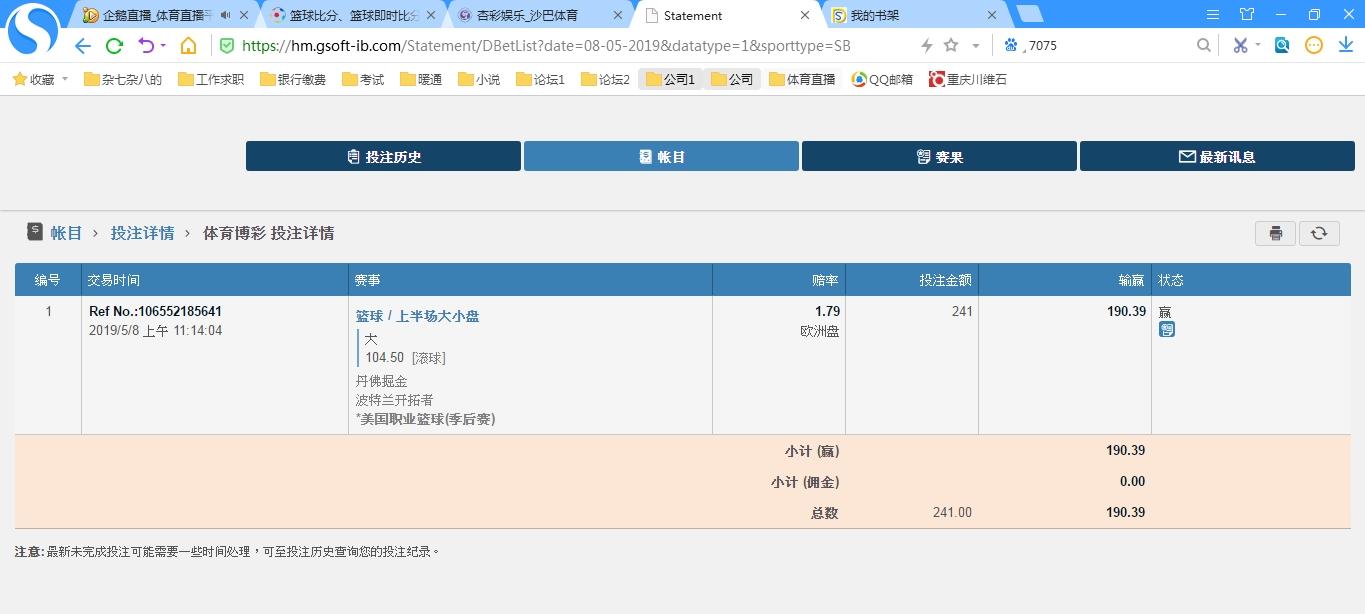Open the 体育直播 bookmark folder
This screenshot has width=1365, height=614.
802,79
